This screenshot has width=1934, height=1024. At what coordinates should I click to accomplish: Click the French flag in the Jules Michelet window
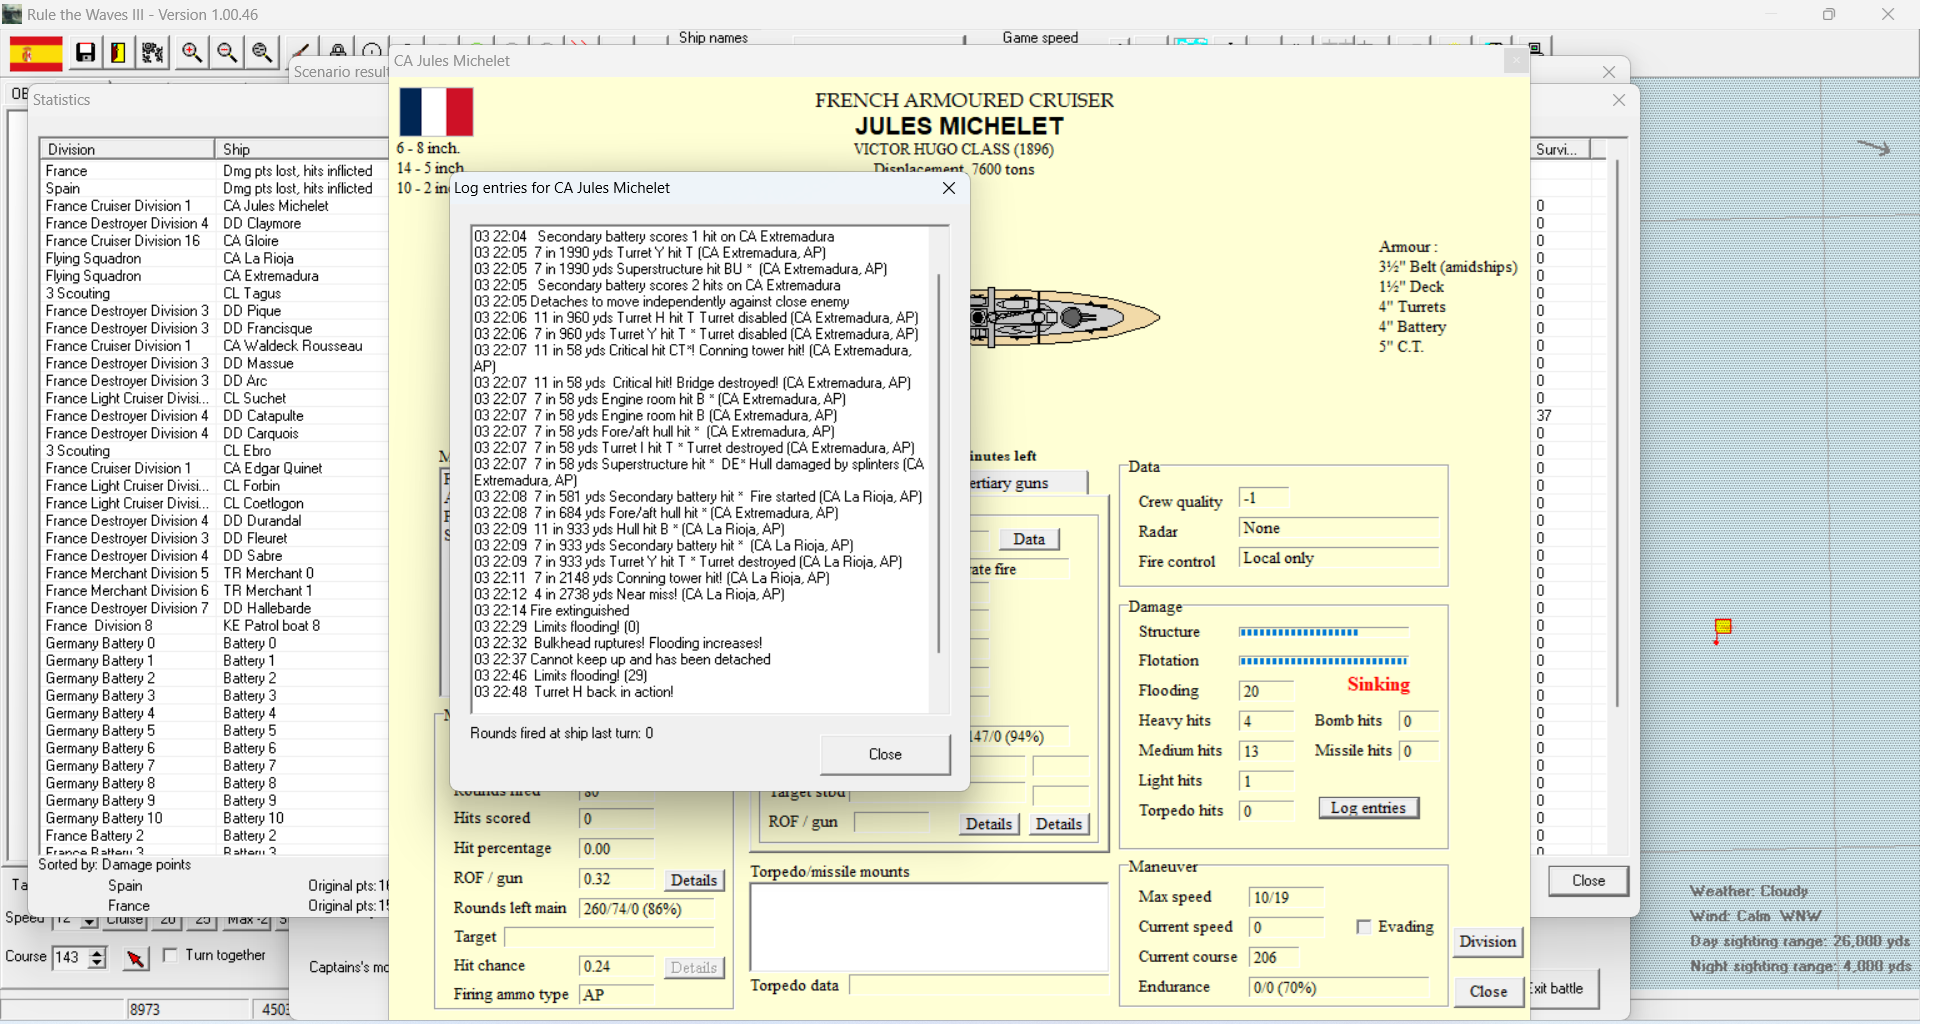436,112
